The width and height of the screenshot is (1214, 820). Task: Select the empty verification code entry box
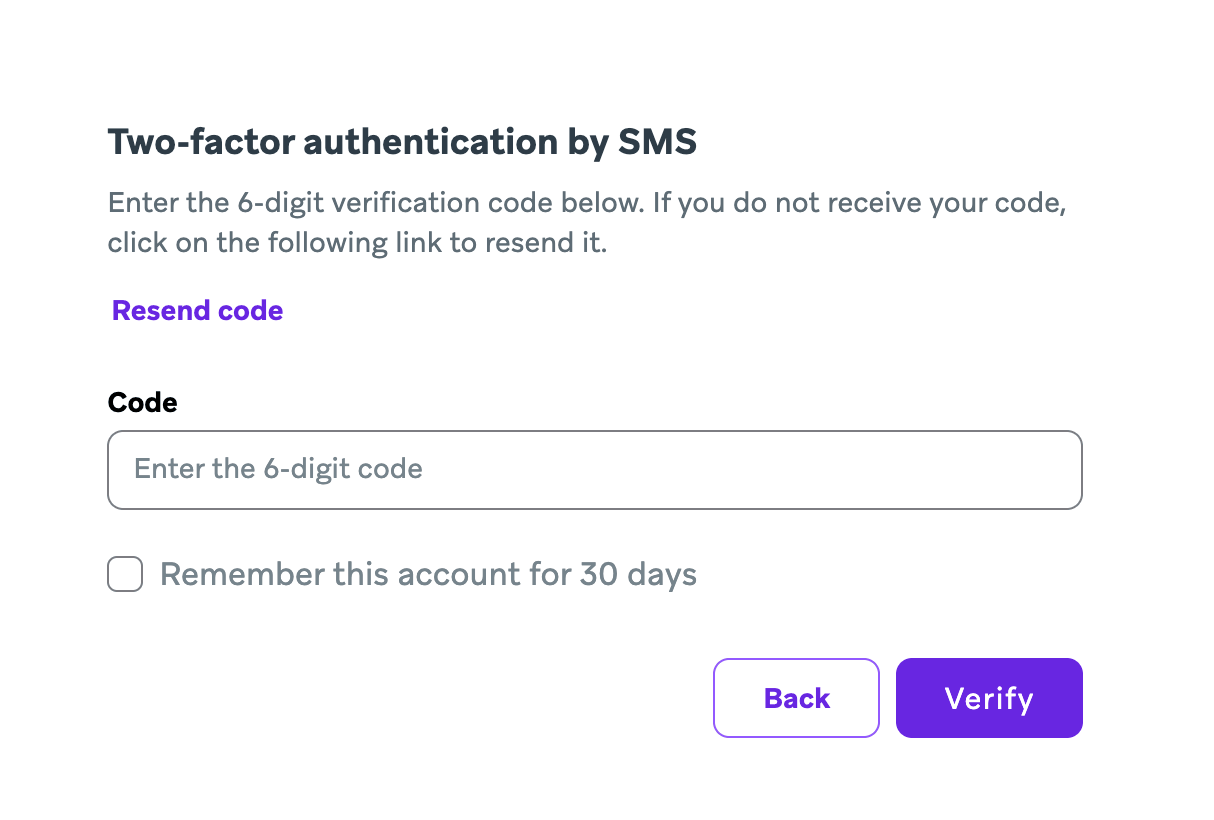coord(594,469)
